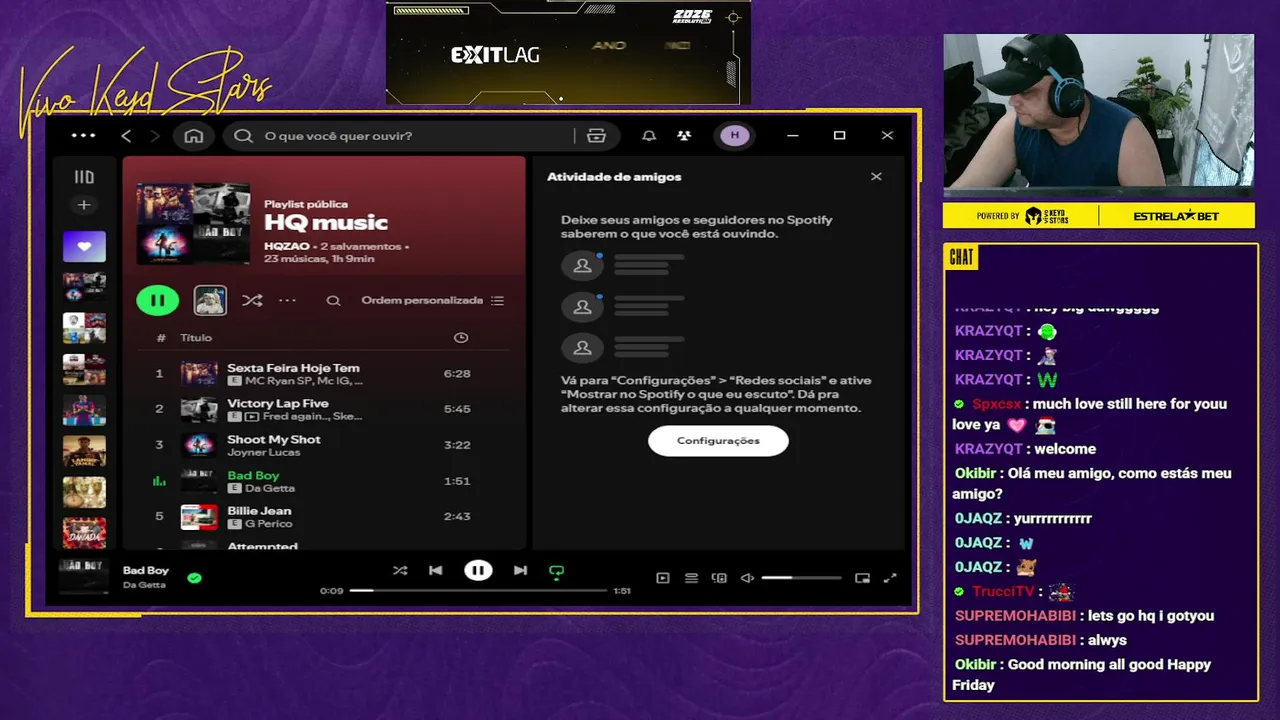1280x720 pixels.
Task: Open the Spotify three-dot main menu
Action: click(84, 135)
